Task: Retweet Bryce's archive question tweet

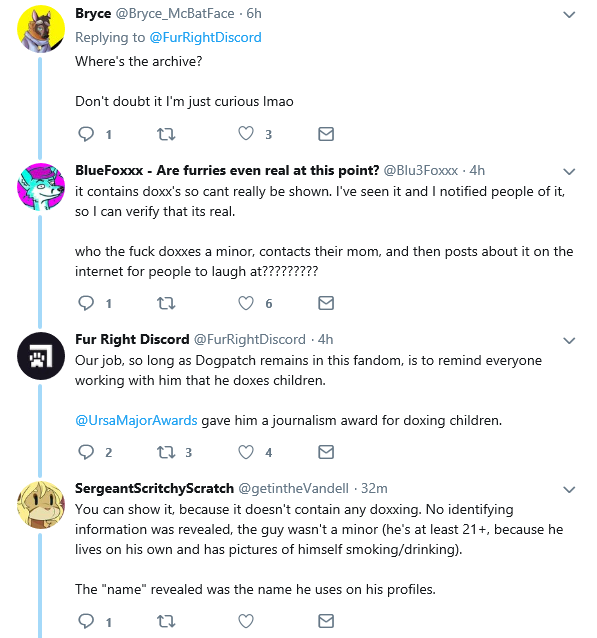Action: coord(166,134)
